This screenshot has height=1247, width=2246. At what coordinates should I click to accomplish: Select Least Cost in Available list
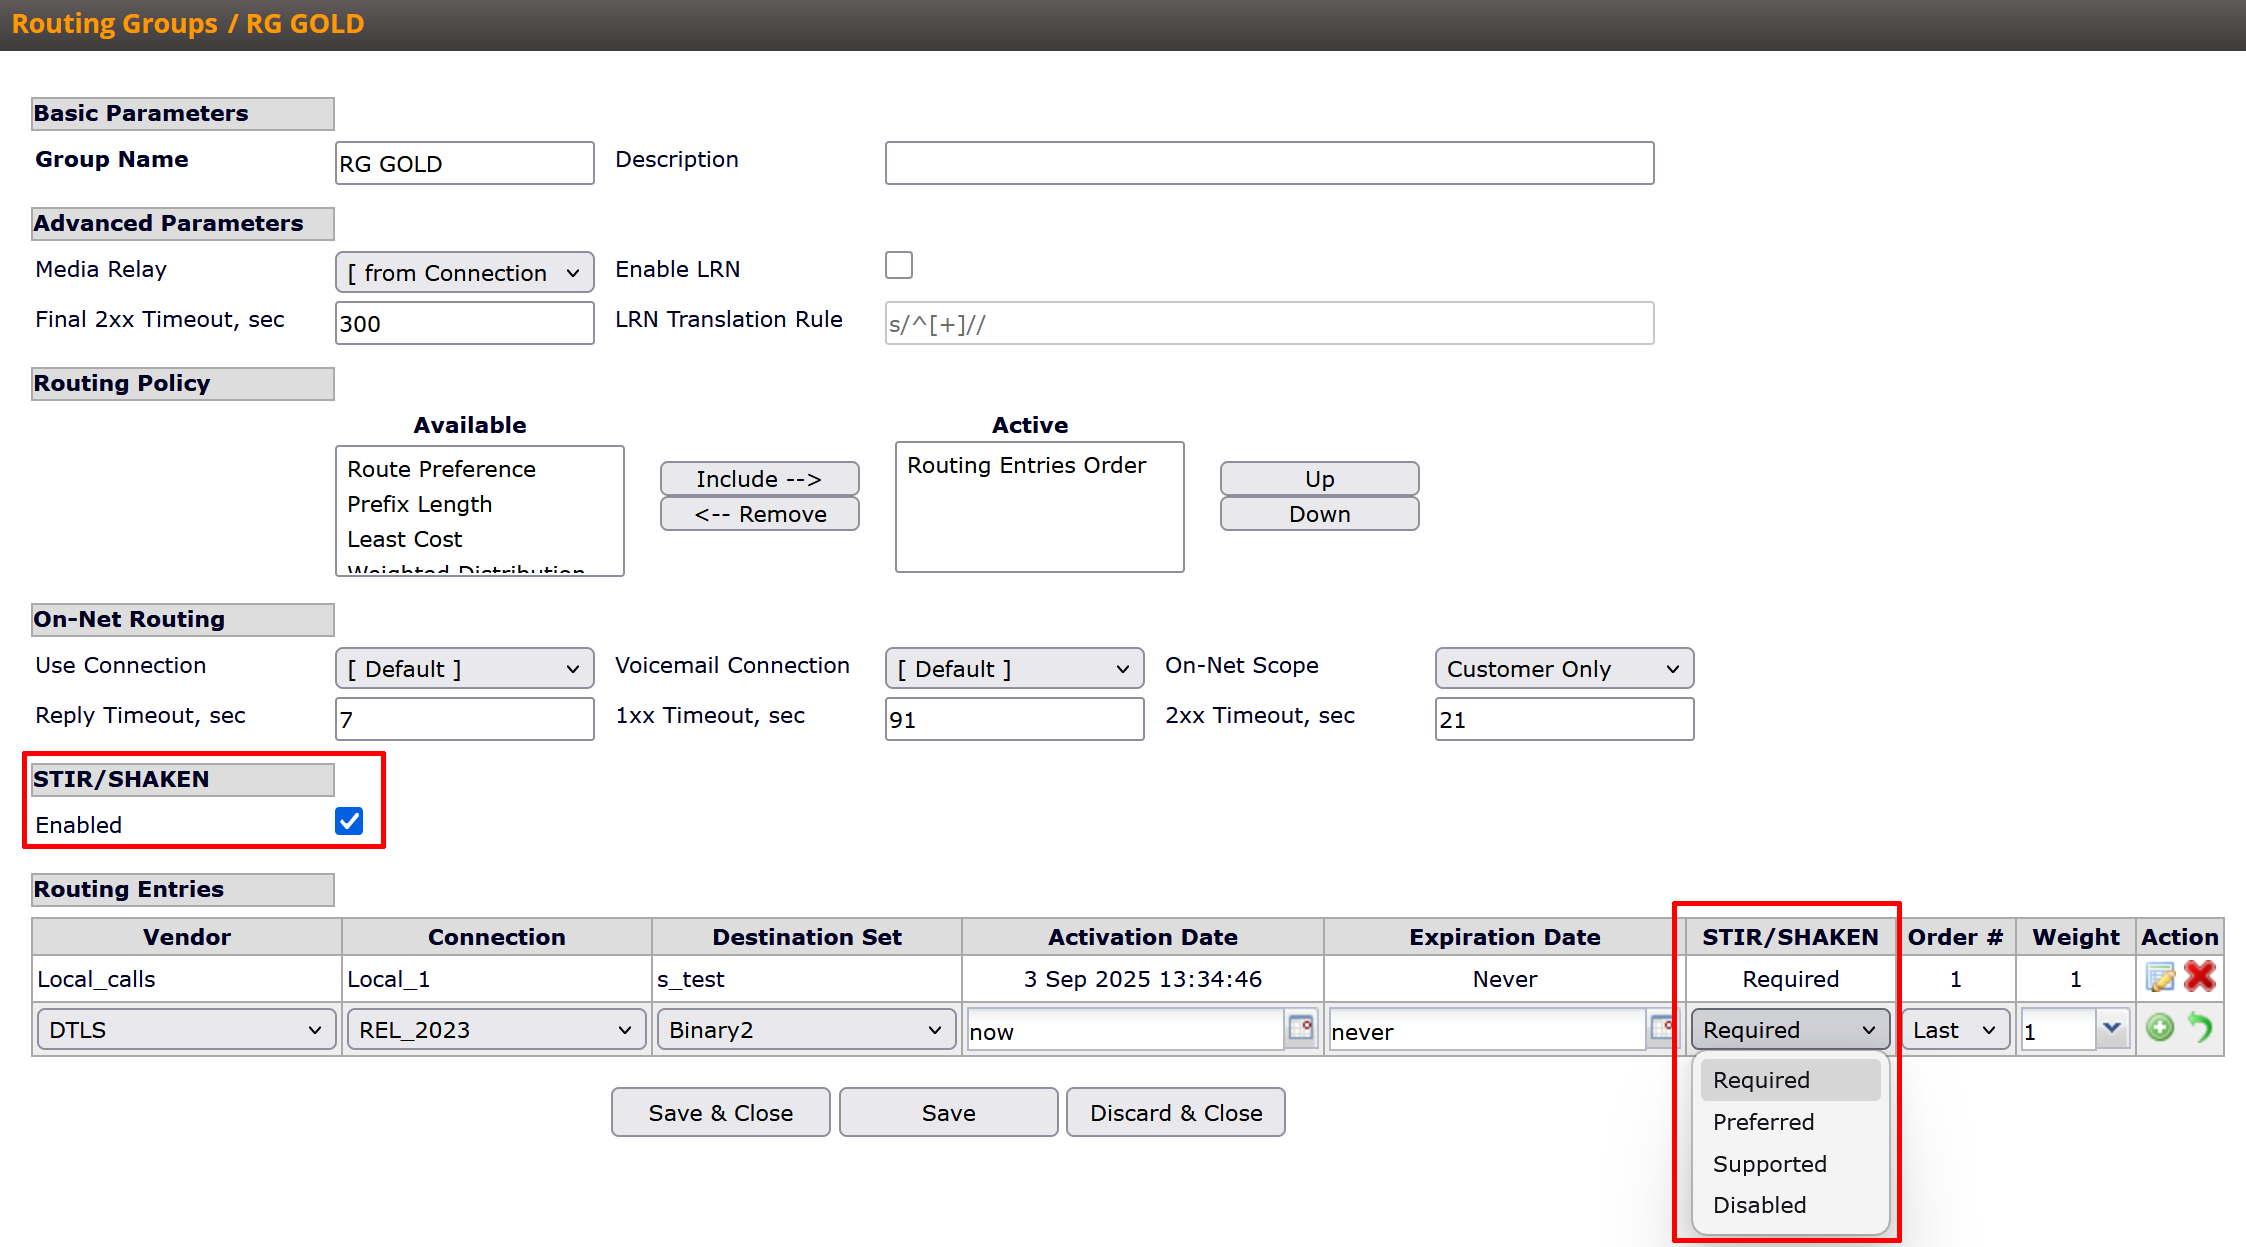(x=405, y=539)
